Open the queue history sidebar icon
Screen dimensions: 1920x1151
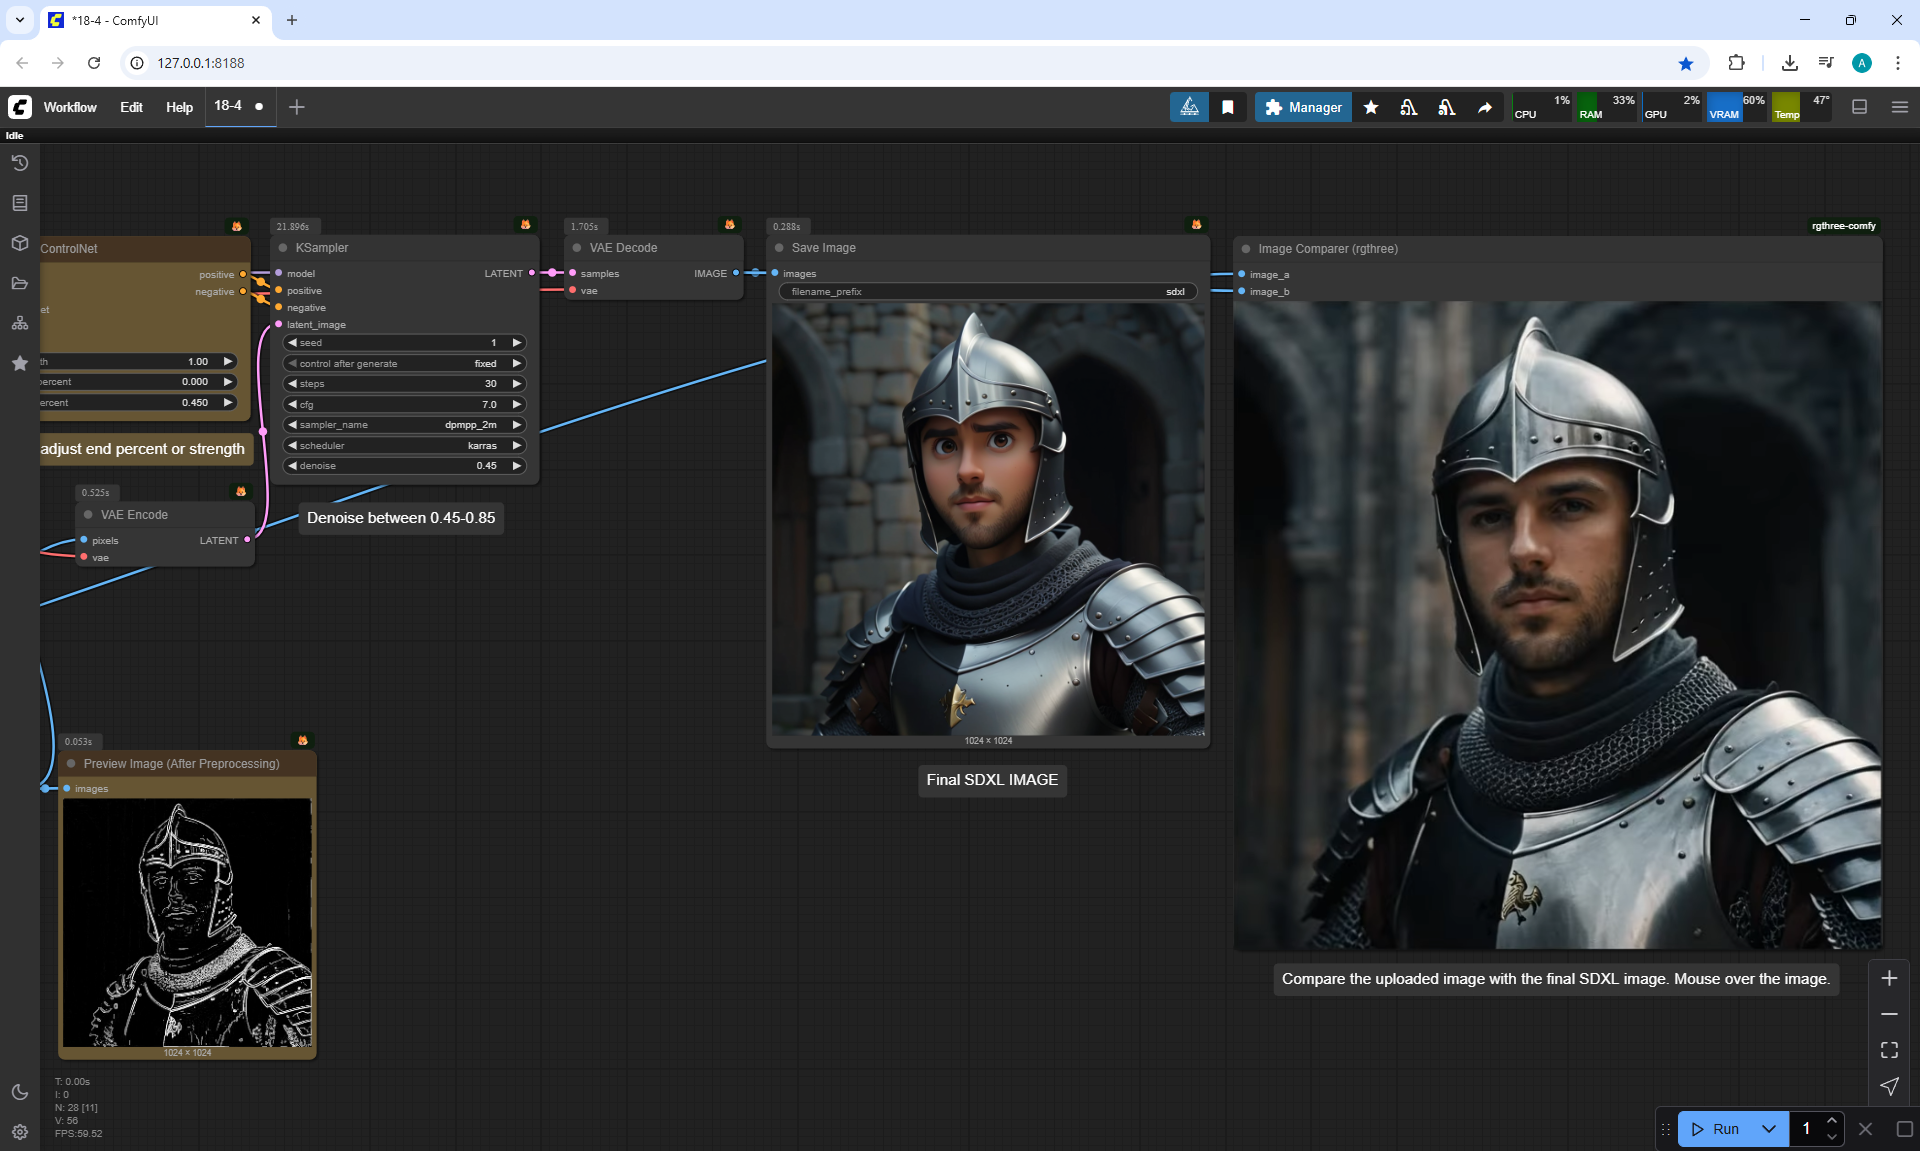point(19,163)
